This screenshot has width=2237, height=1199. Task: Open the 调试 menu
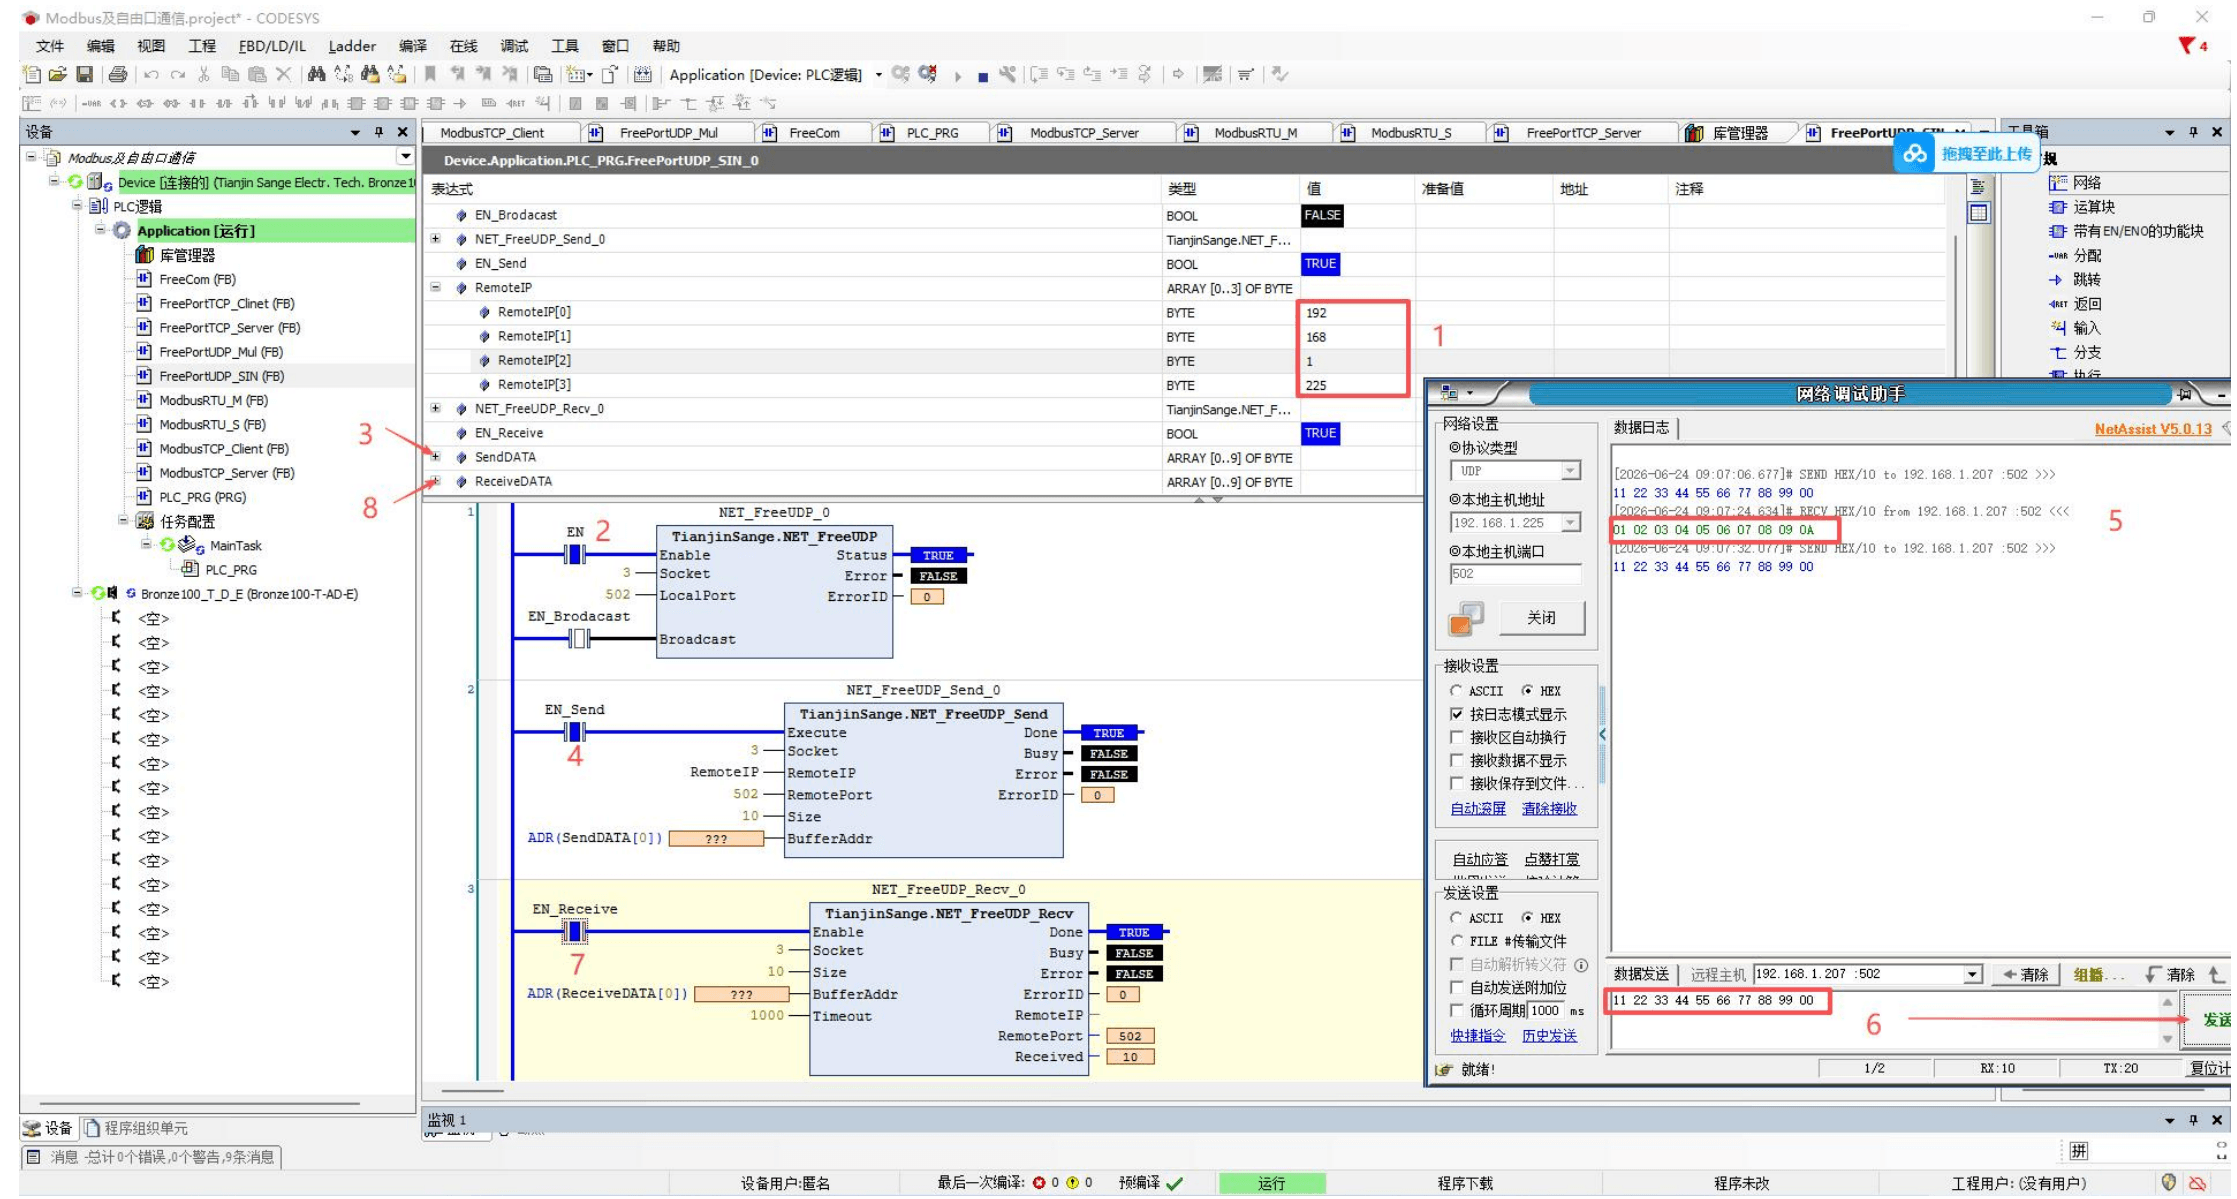point(514,46)
